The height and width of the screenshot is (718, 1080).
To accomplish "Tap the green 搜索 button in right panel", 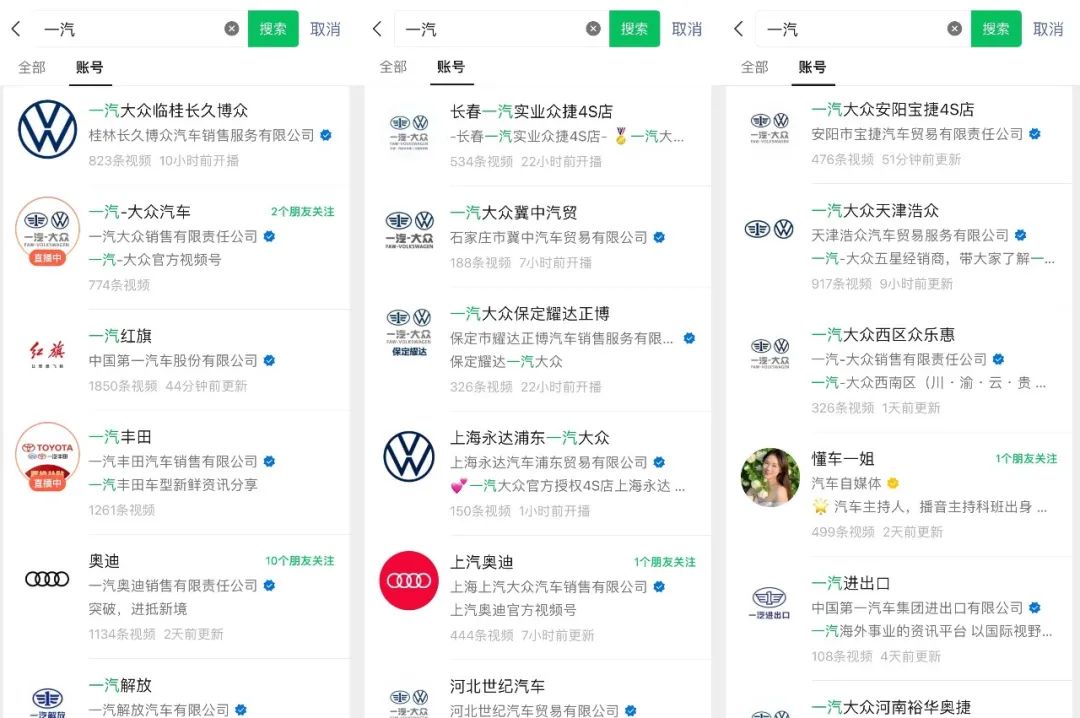I will tap(996, 29).
